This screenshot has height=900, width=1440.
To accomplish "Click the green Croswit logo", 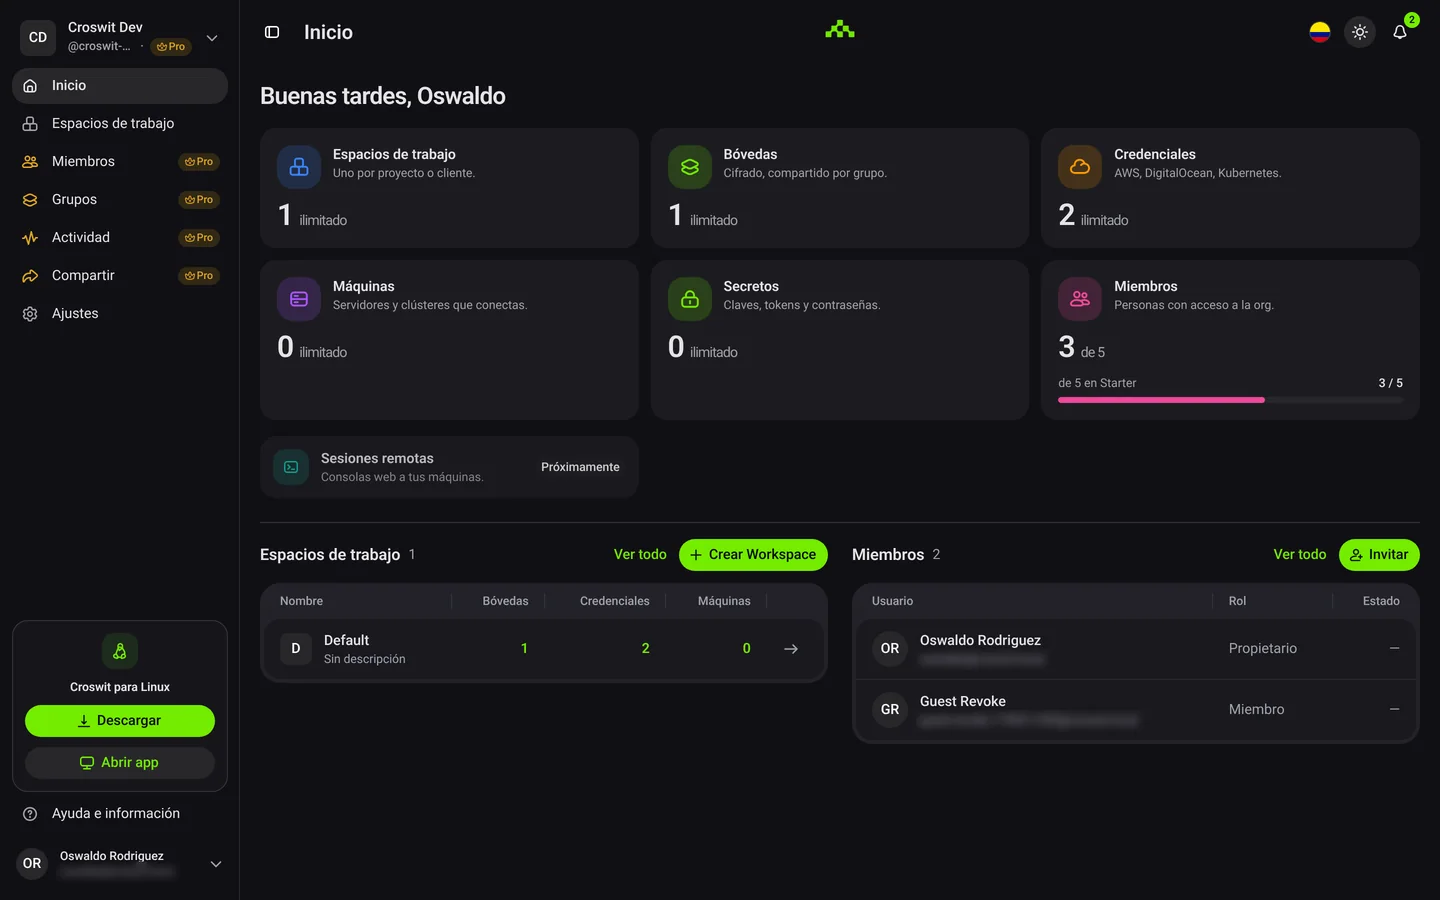I will (x=840, y=30).
